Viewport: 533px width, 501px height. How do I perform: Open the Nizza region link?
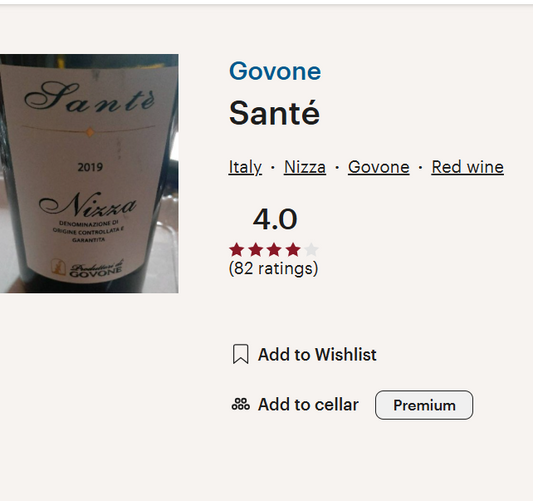coord(305,167)
